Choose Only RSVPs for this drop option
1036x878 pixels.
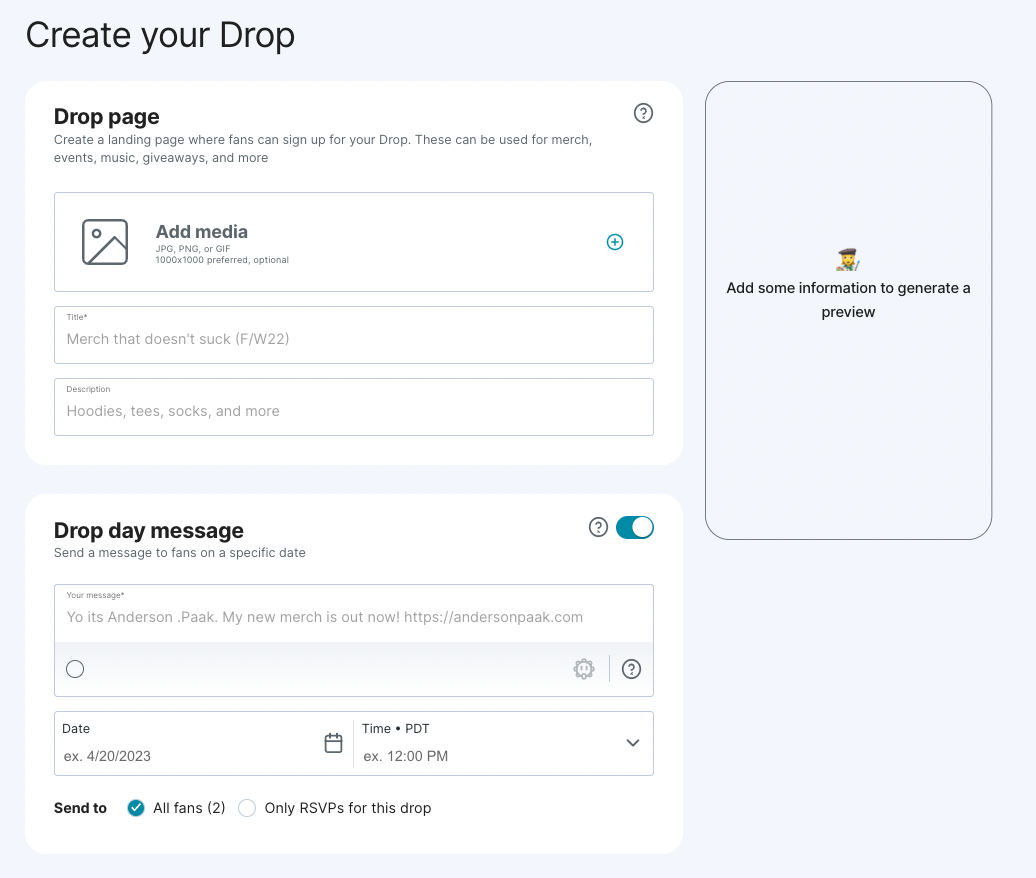(x=247, y=808)
